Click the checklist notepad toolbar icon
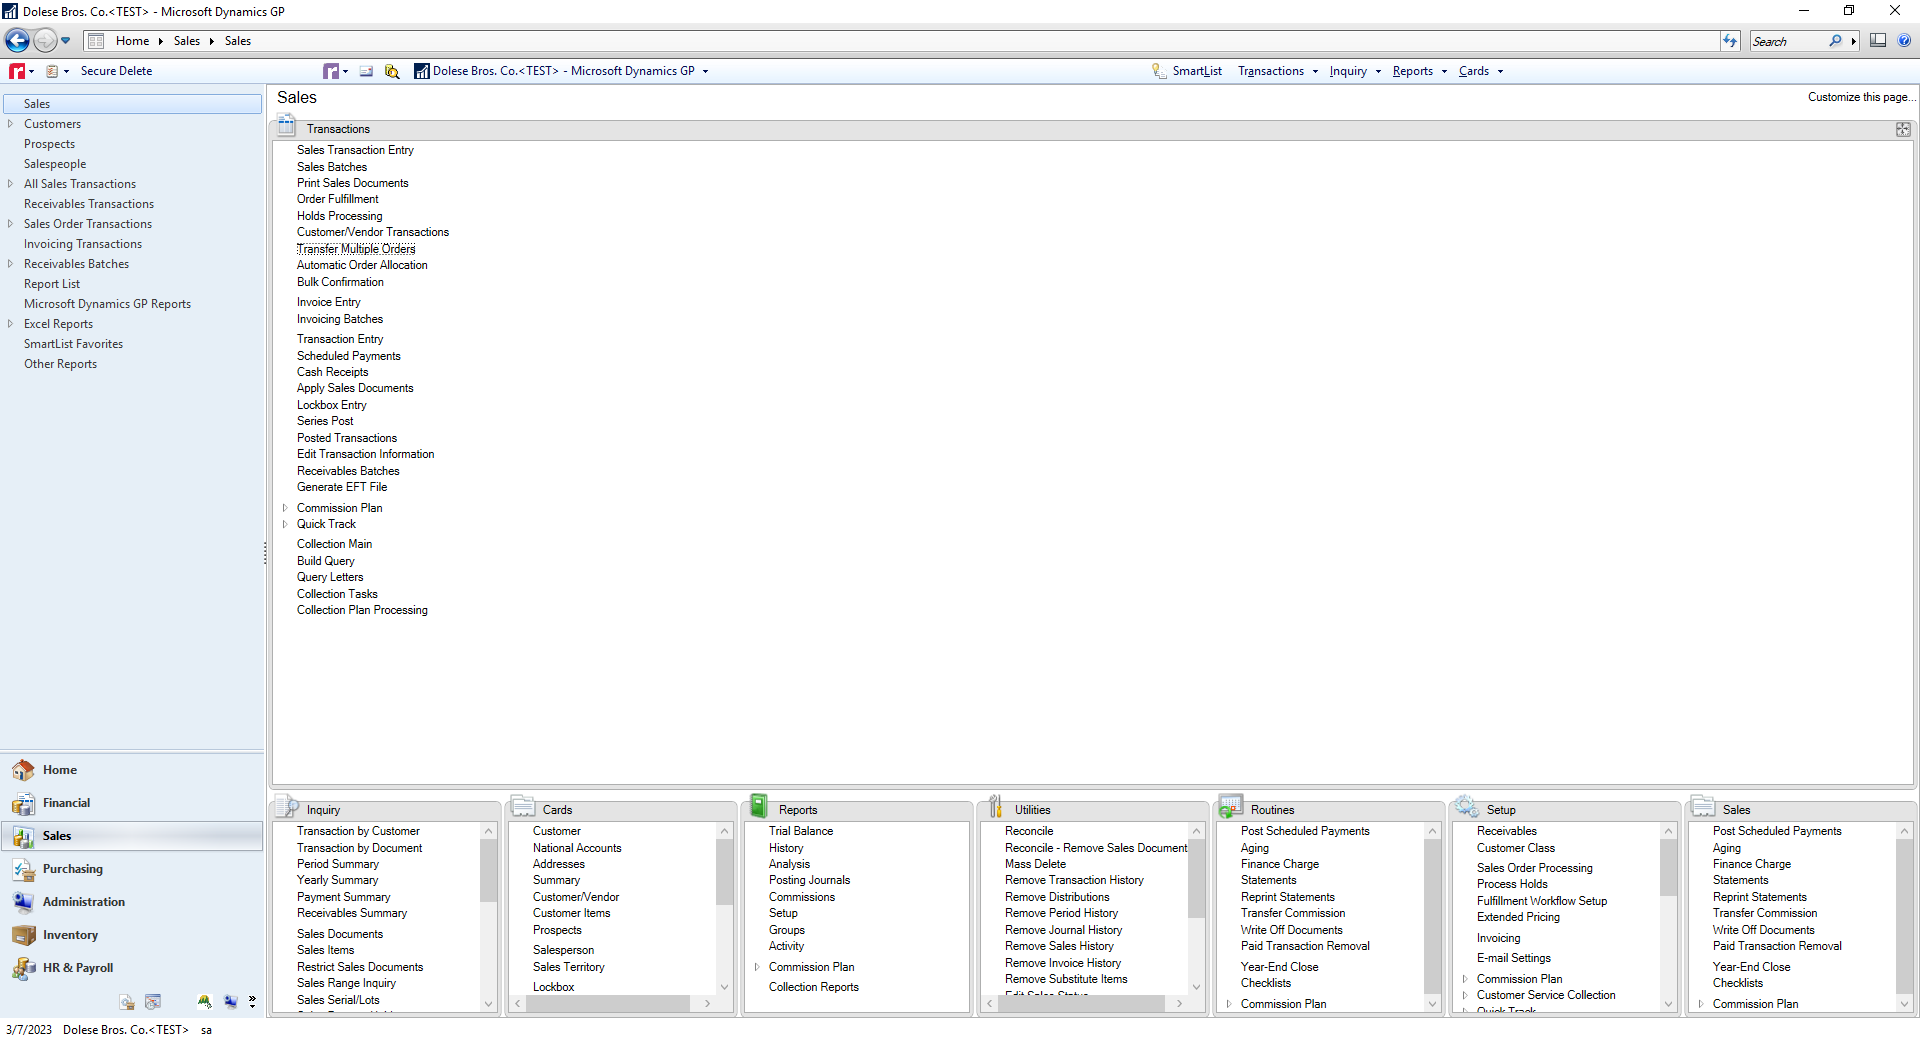Viewport: 1920px width, 1040px height. click(x=52, y=71)
